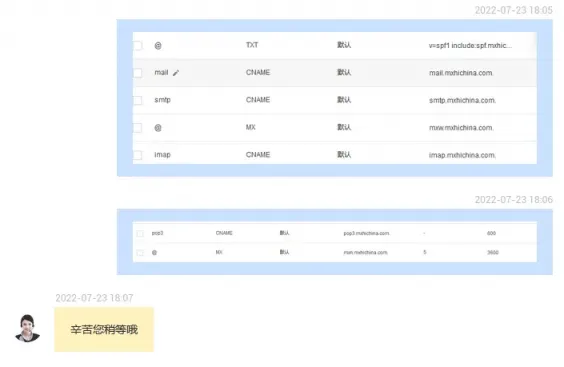Click CNAME type in the smtp row
The image size is (564, 367).
[x=258, y=100]
